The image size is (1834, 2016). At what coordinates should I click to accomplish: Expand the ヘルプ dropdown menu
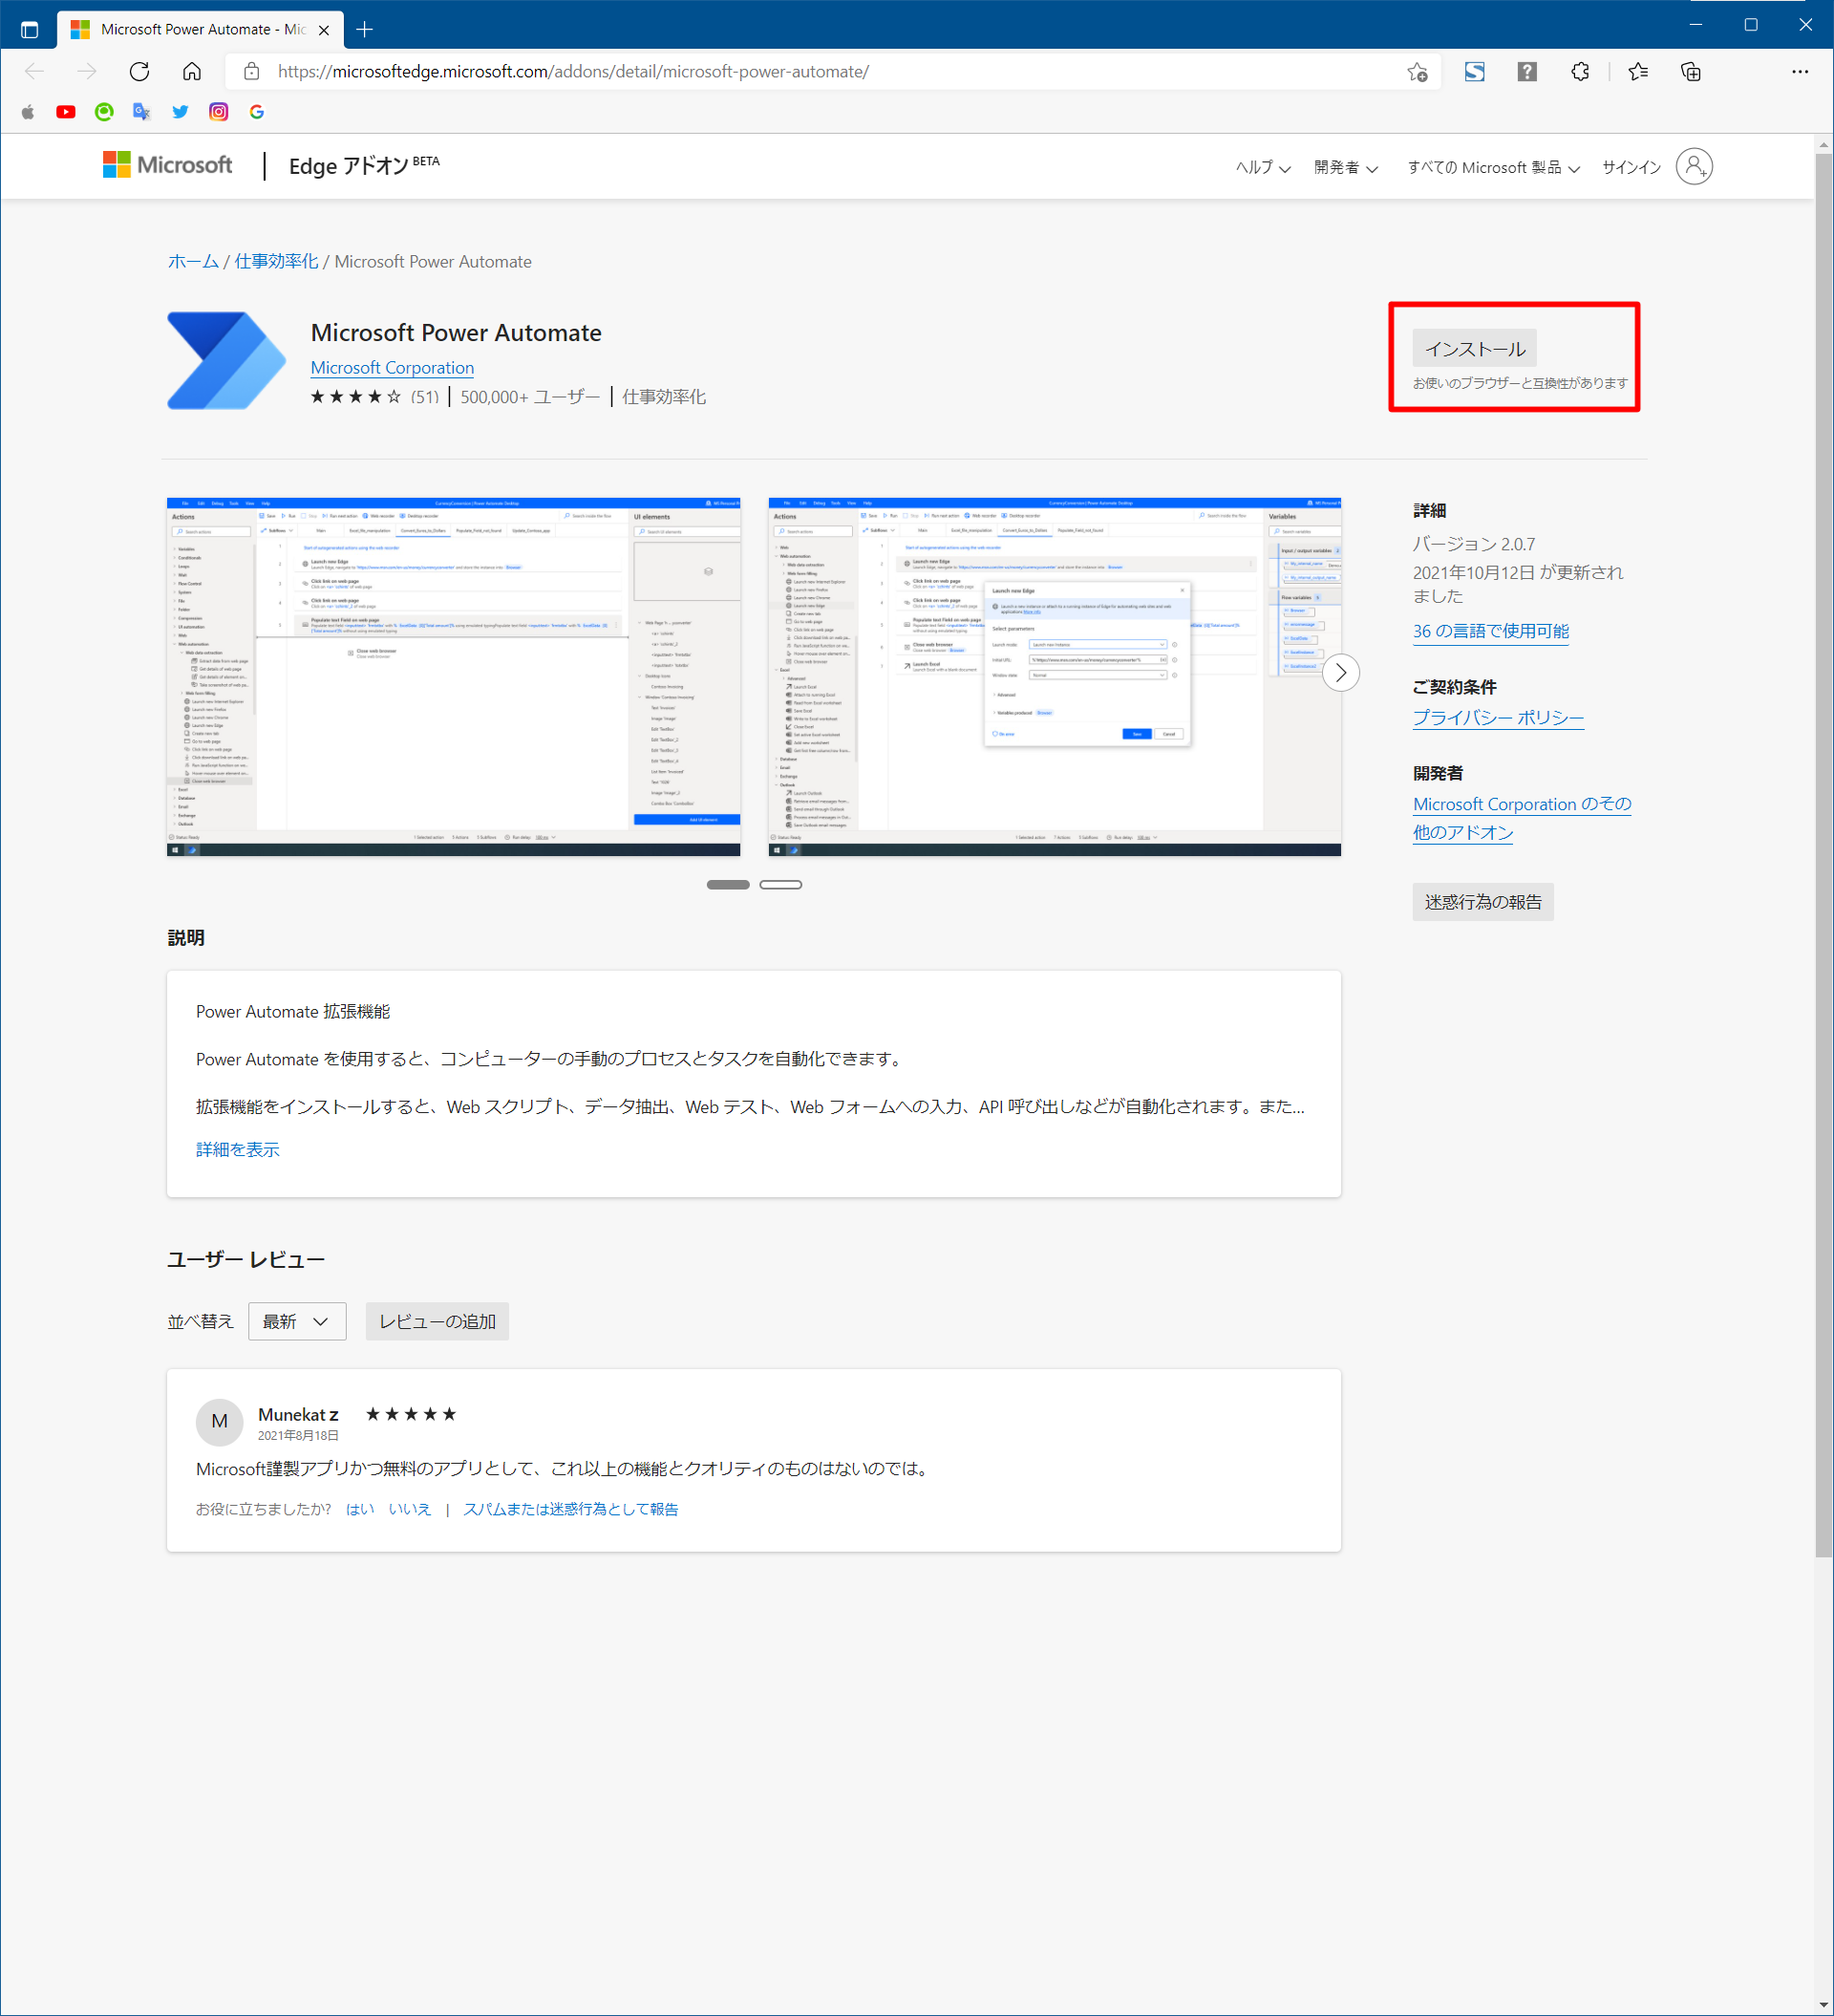click(1262, 167)
